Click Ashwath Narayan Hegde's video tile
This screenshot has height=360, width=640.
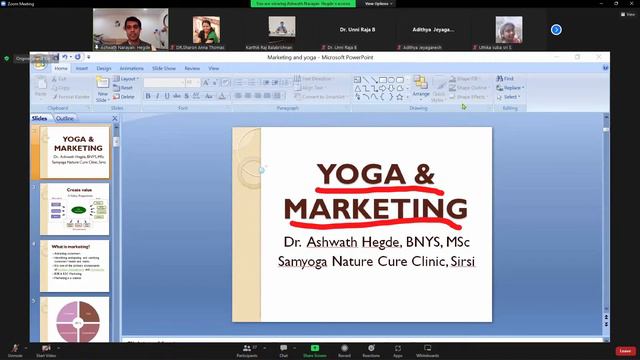point(131,29)
